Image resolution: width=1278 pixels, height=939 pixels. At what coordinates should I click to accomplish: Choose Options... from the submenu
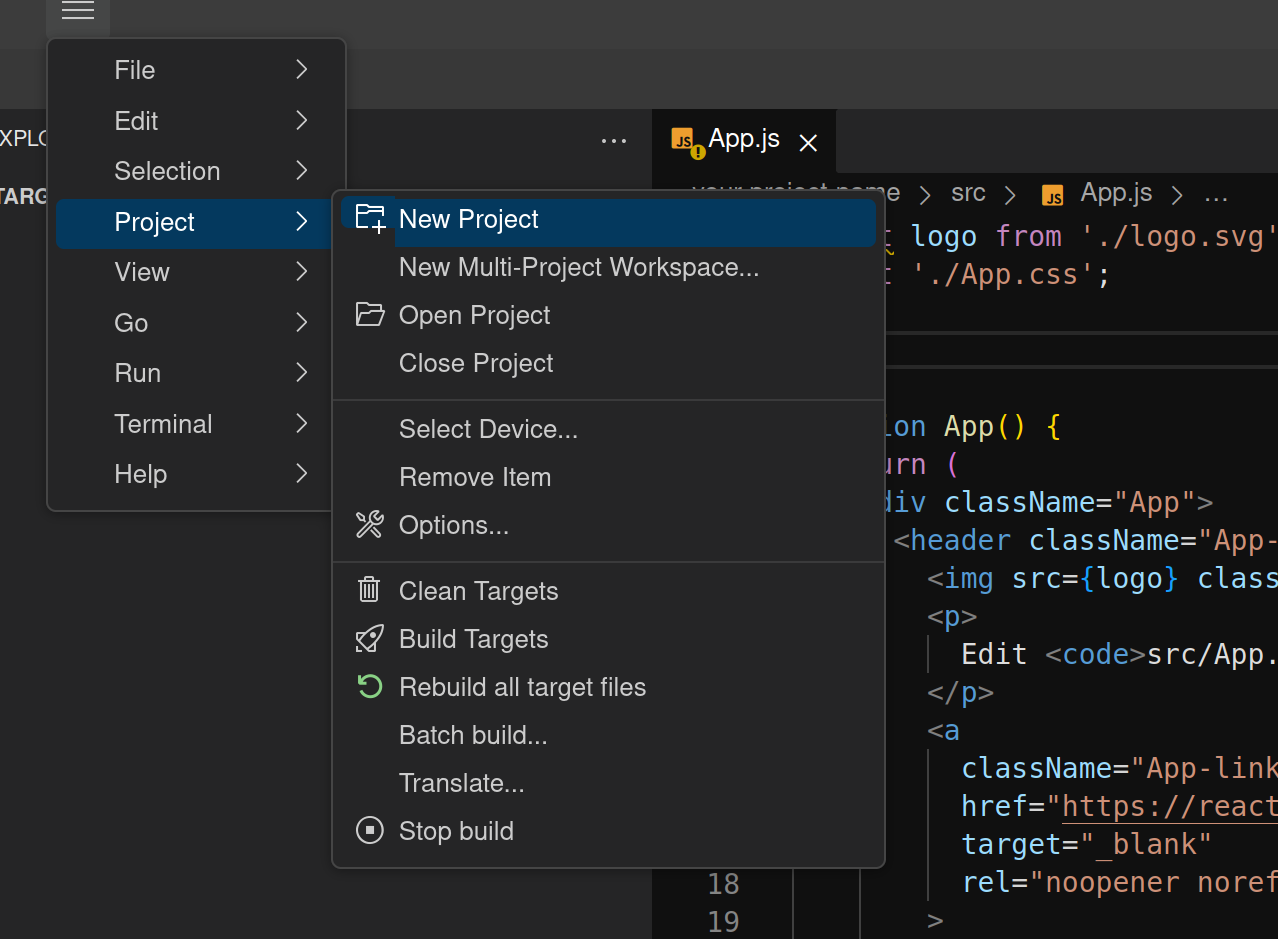pos(608,526)
